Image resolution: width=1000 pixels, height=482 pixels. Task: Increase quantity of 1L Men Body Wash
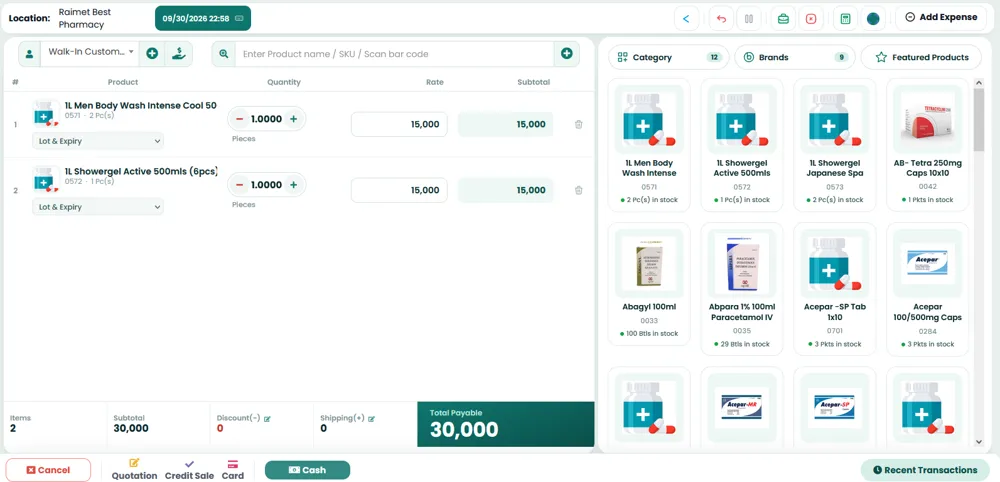tap(293, 119)
